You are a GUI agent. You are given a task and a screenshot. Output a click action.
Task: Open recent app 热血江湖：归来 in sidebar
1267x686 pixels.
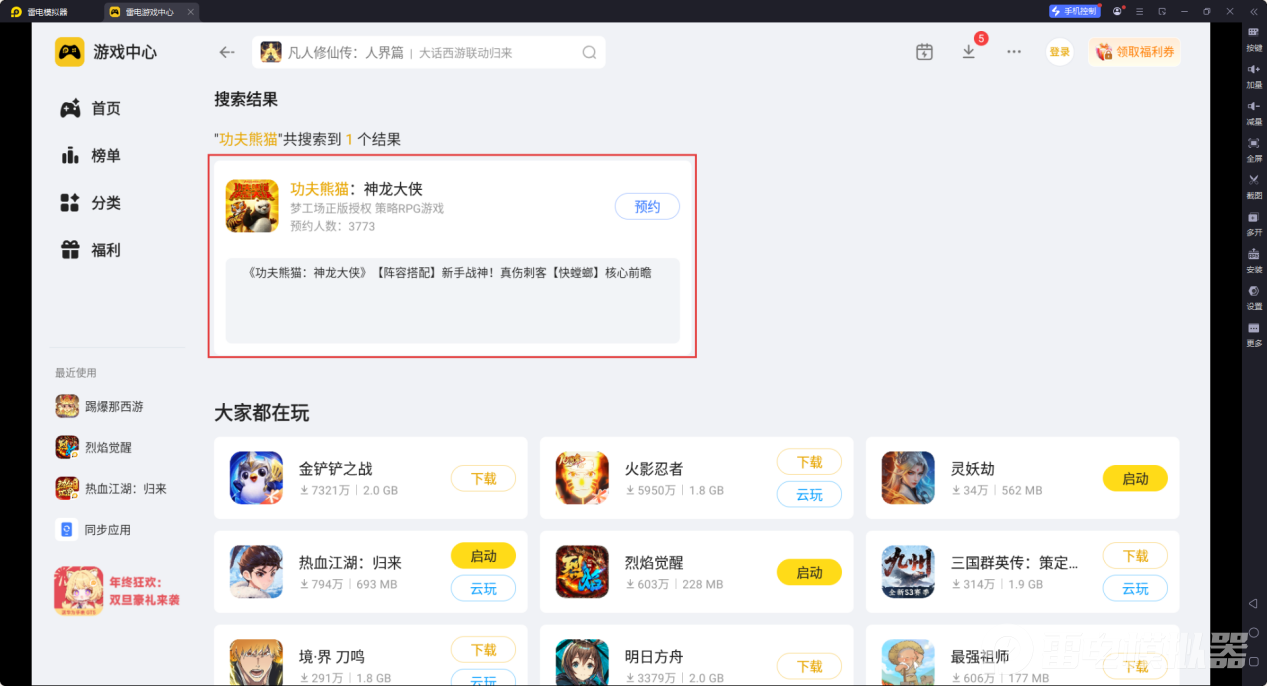[111, 488]
